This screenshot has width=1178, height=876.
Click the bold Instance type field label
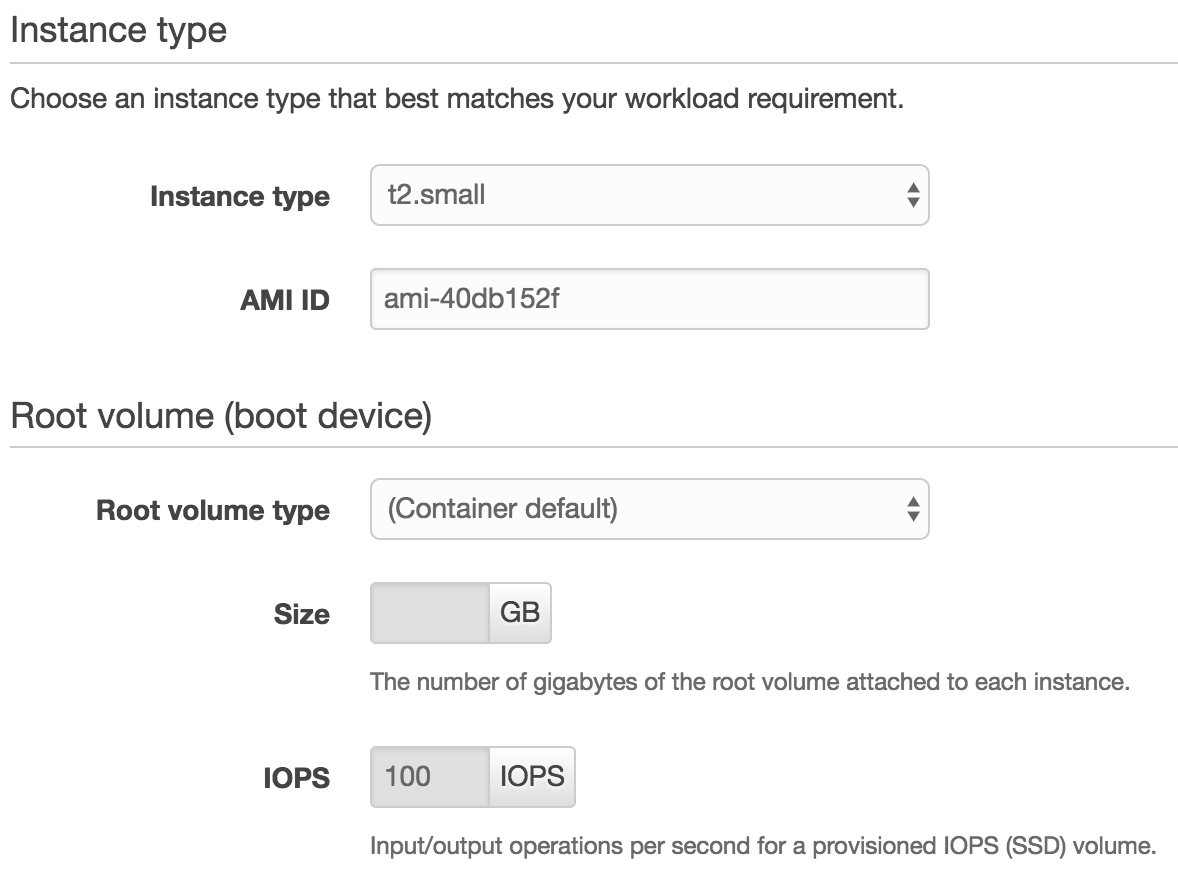point(240,197)
